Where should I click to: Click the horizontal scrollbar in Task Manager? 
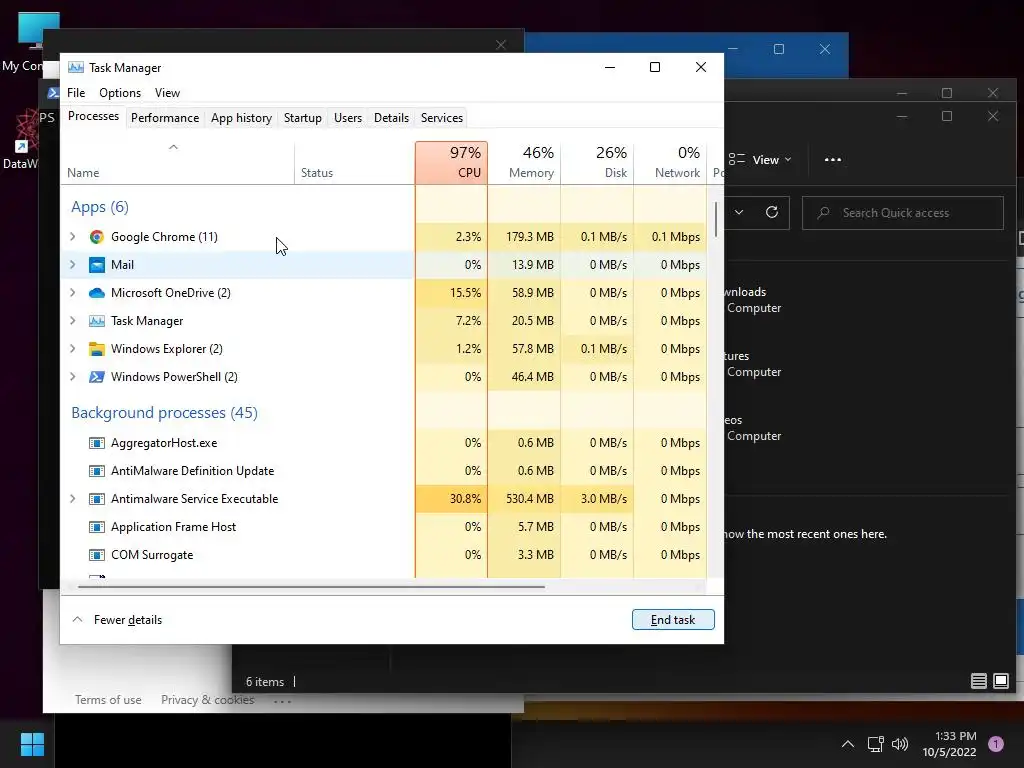click(x=312, y=586)
